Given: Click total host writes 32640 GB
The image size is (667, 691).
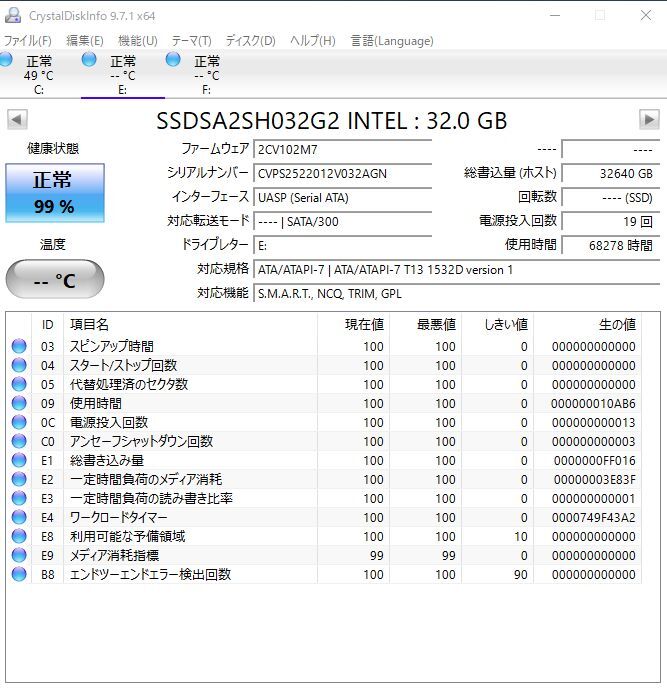Looking at the screenshot, I should pyautogui.click(x=611, y=173).
